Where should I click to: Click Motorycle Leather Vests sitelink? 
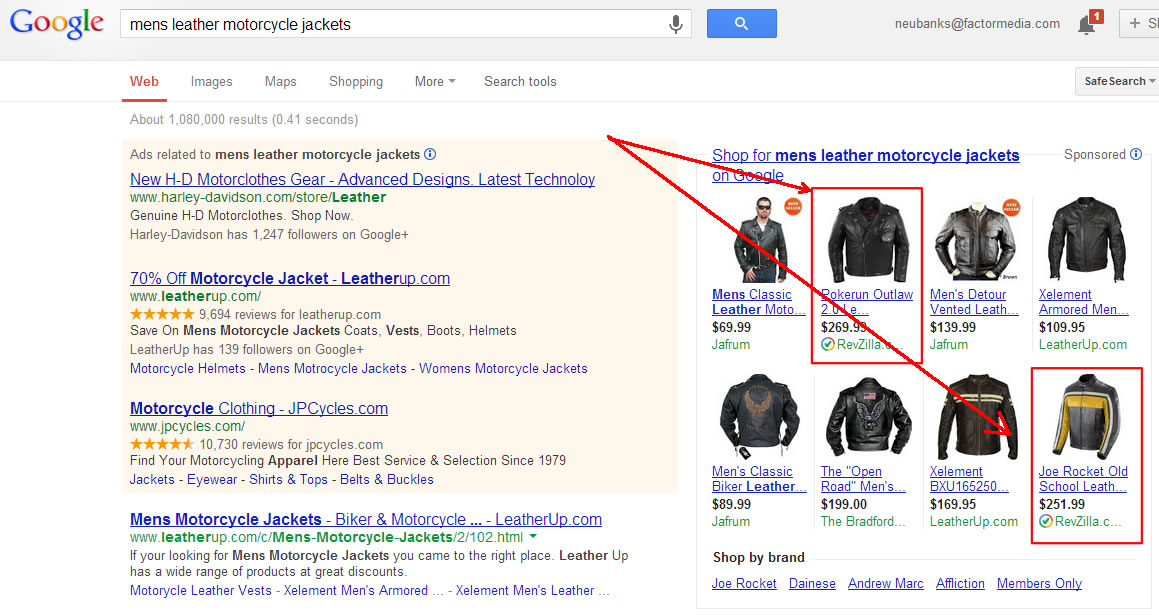click(x=201, y=590)
